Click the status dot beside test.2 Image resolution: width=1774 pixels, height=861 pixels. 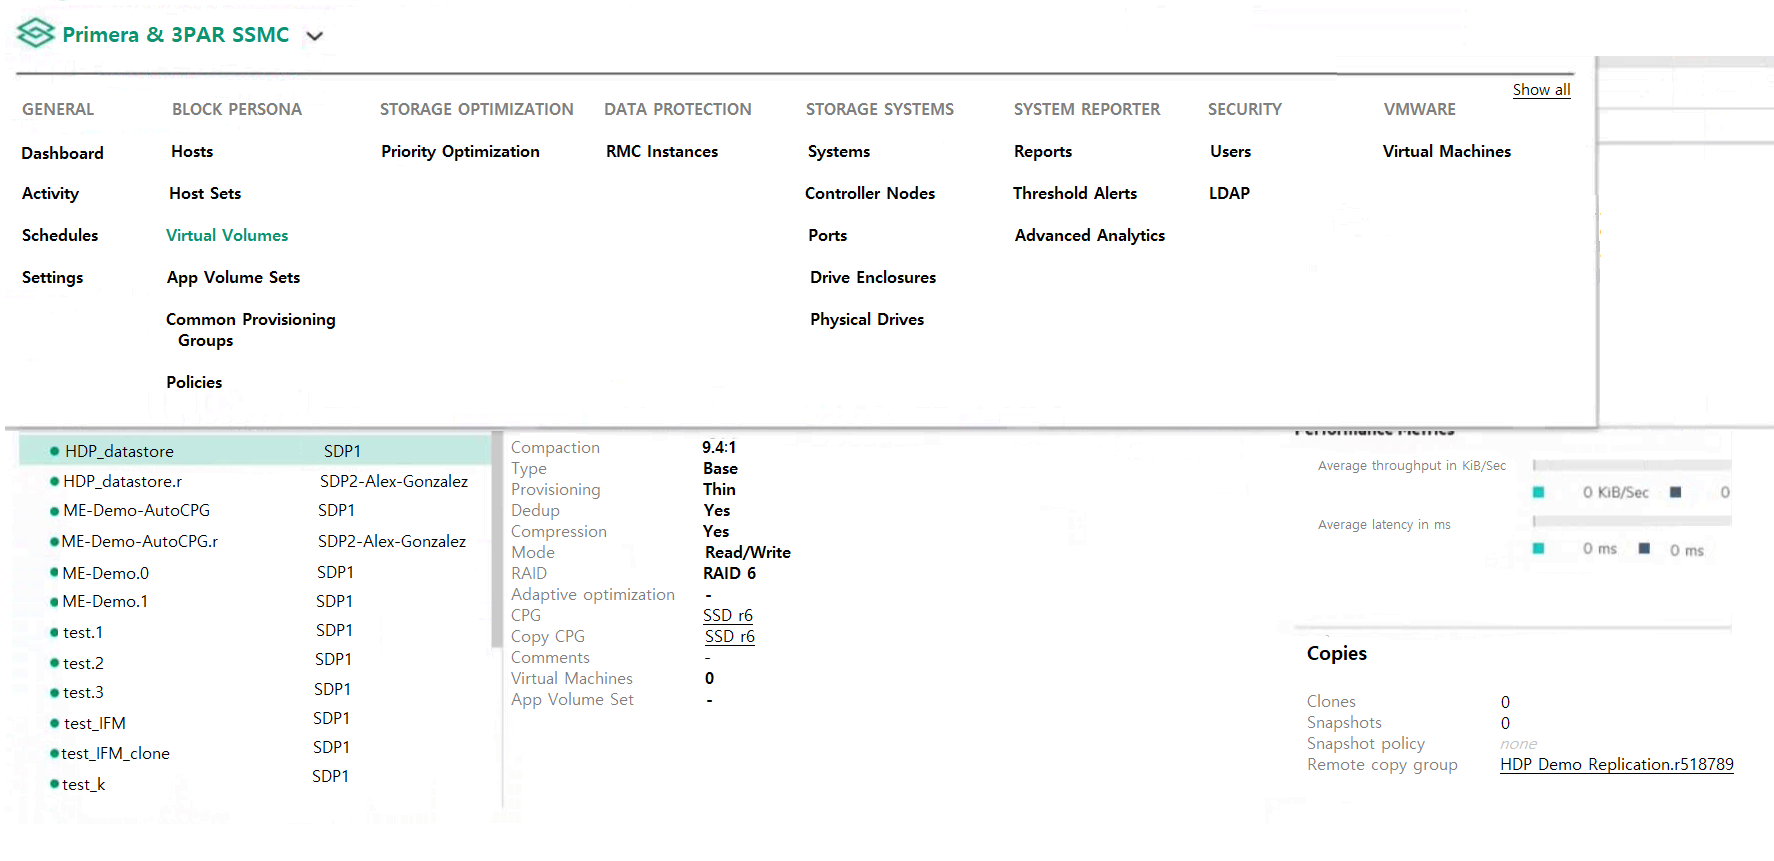[x=54, y=663]
